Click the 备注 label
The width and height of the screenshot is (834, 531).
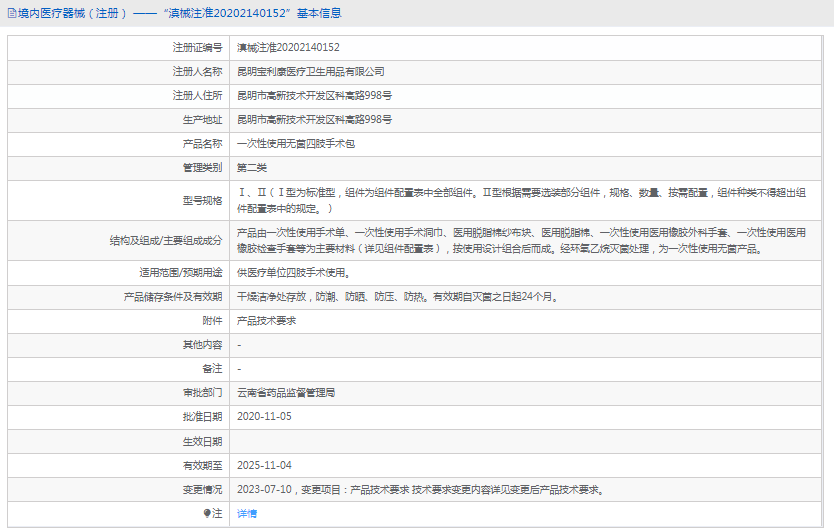click(212, 369)
